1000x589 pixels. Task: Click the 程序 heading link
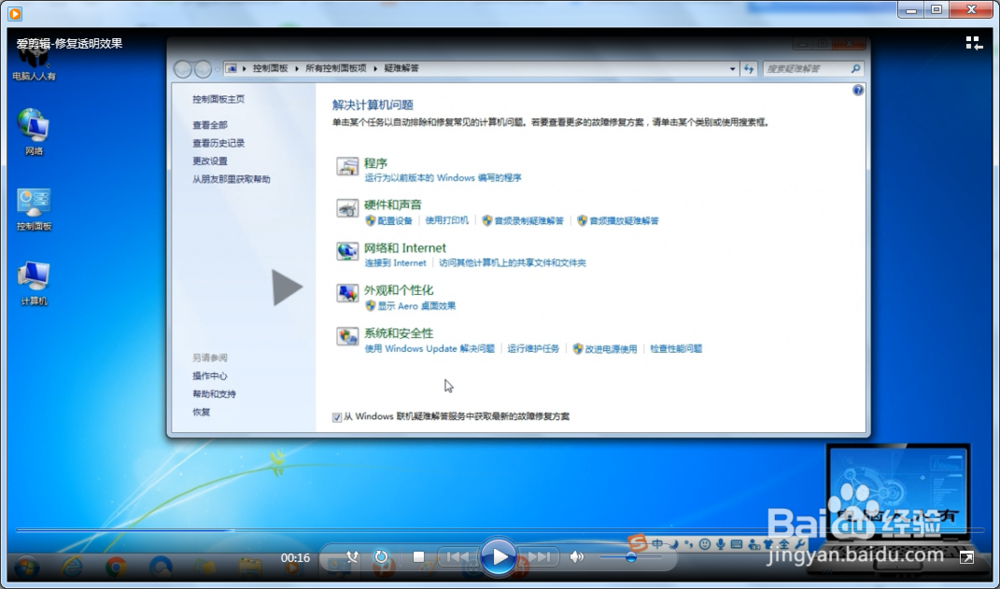(x=376, y=163)
